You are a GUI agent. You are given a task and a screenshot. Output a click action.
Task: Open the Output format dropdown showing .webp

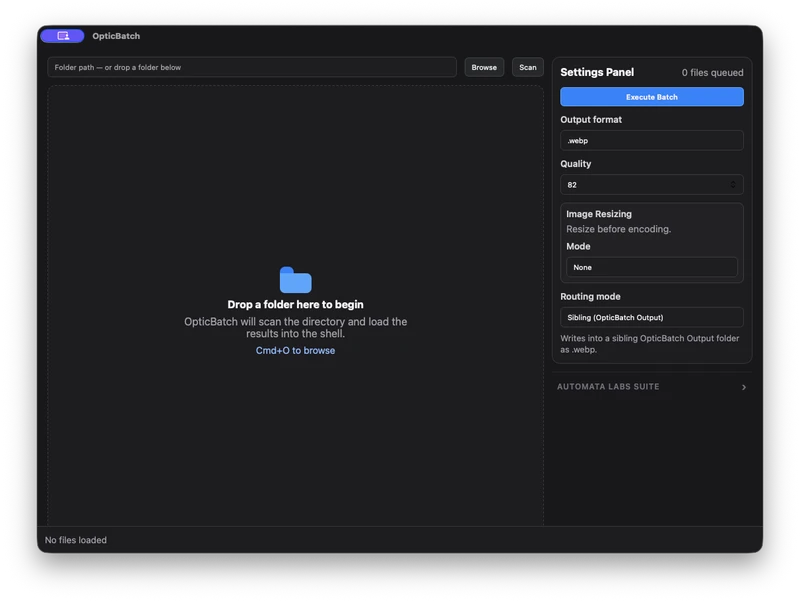tap(652, 140)
